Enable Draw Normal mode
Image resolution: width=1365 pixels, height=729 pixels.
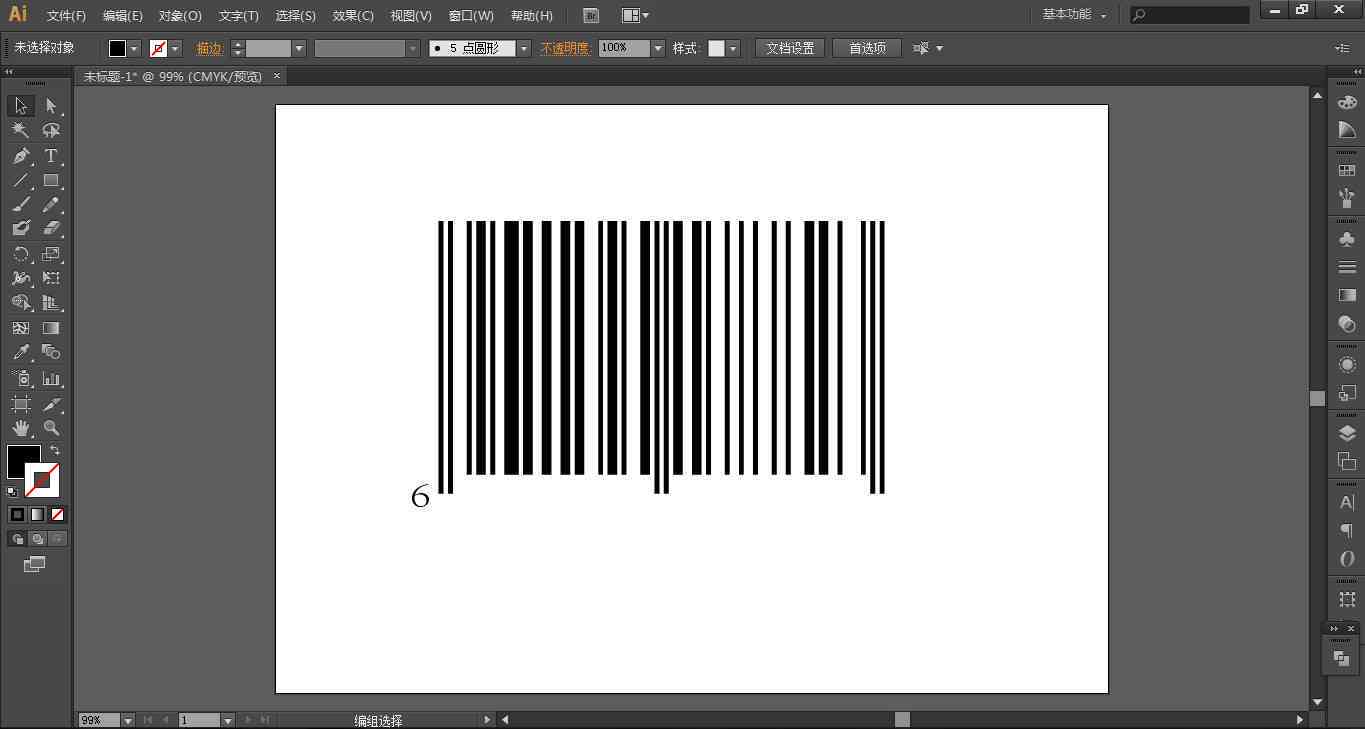(x=17, y=539)
